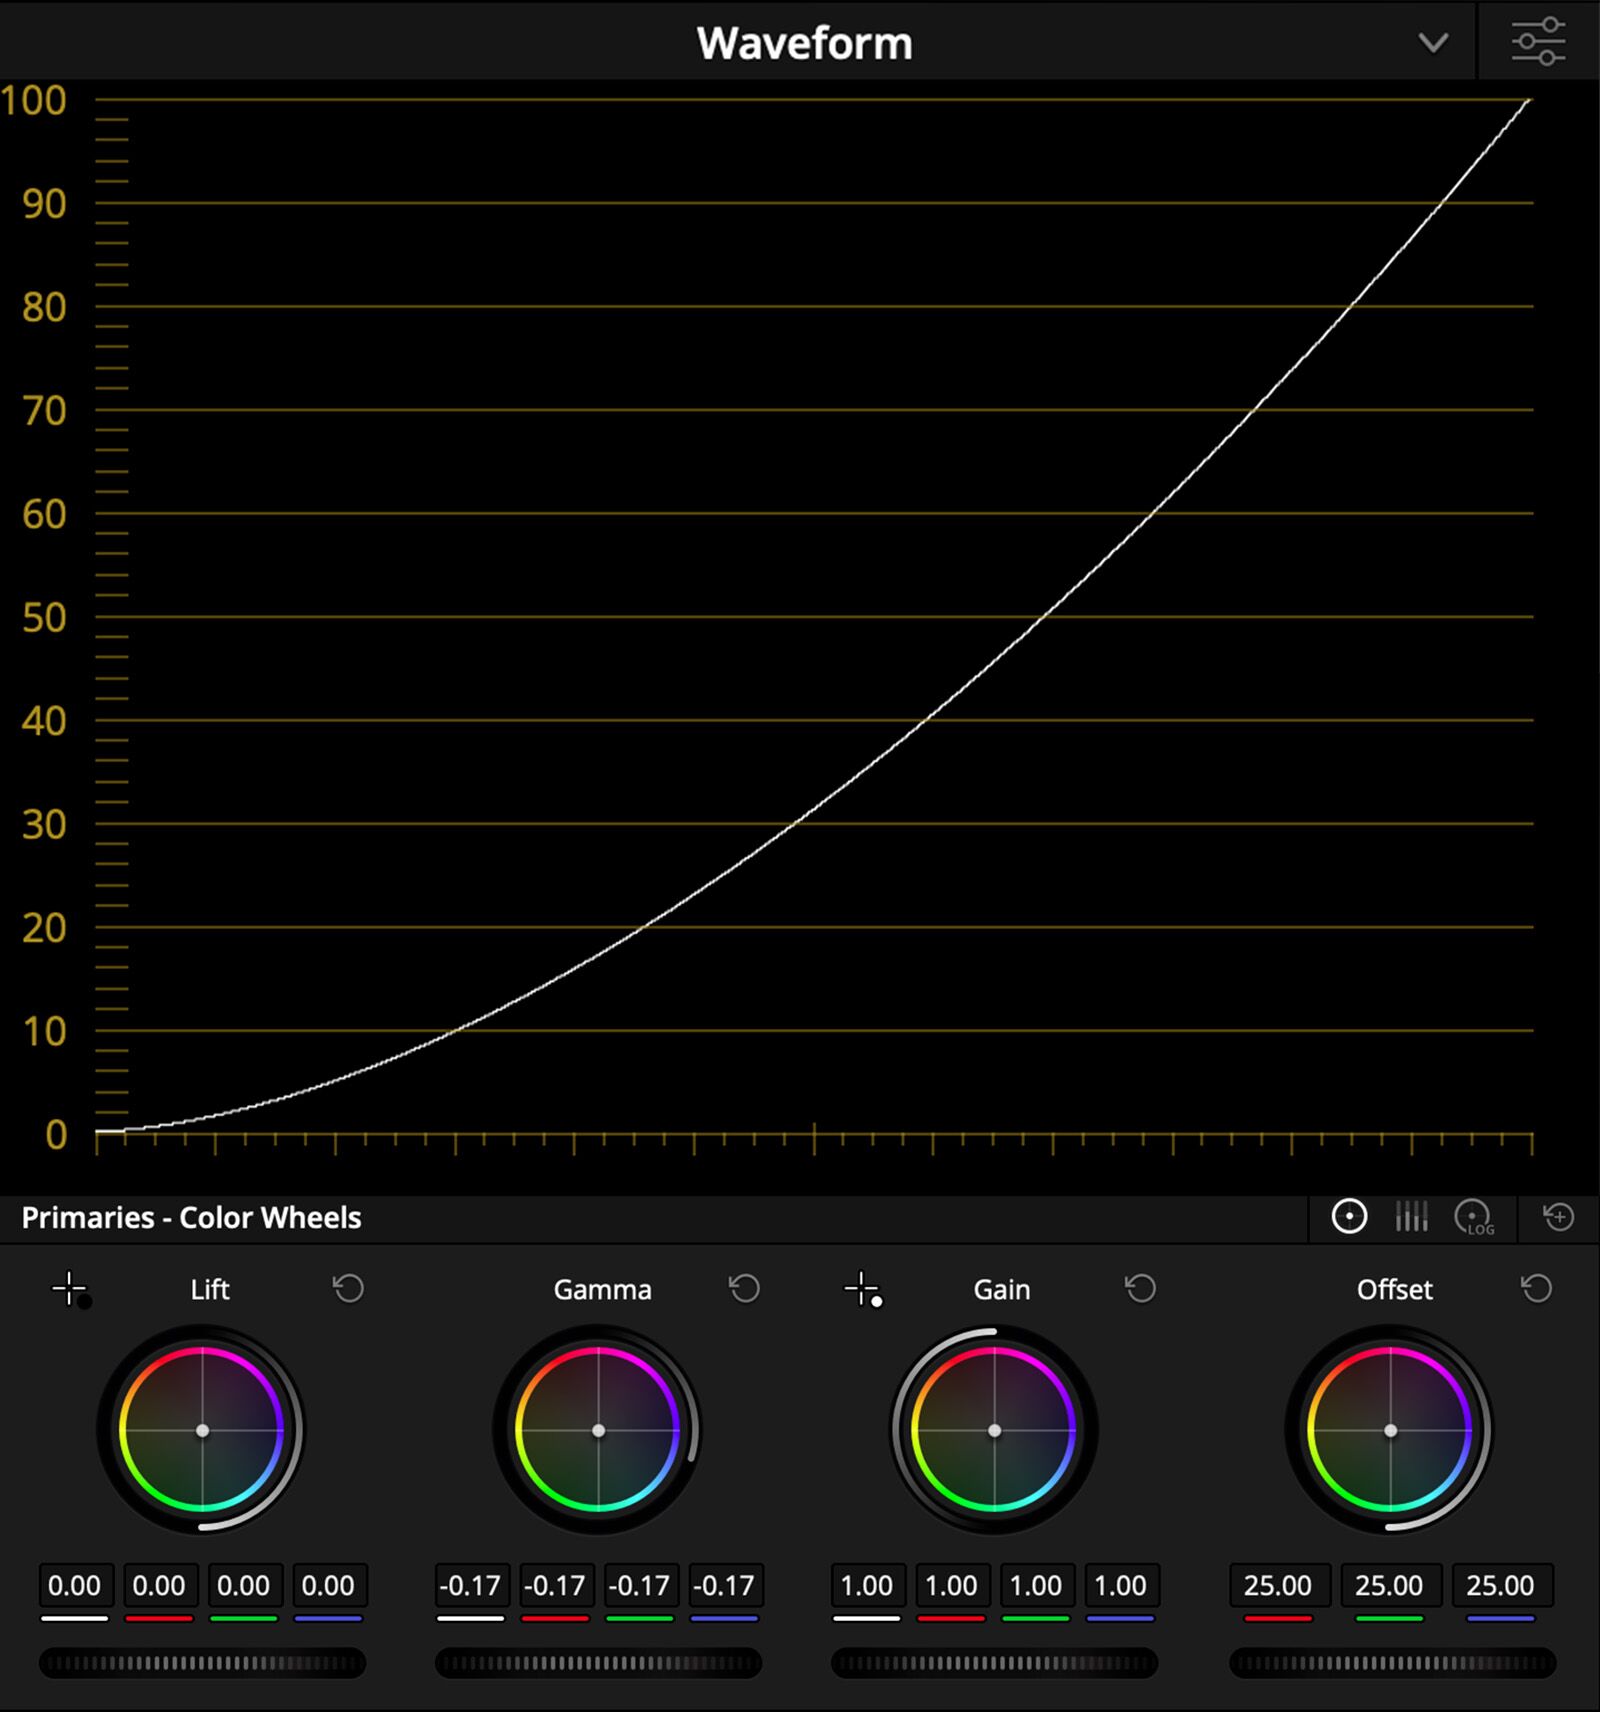Viewport: 1600px width, 1712px height.
Task: Enable Log wheels mode
Action: (1472, 1217)
